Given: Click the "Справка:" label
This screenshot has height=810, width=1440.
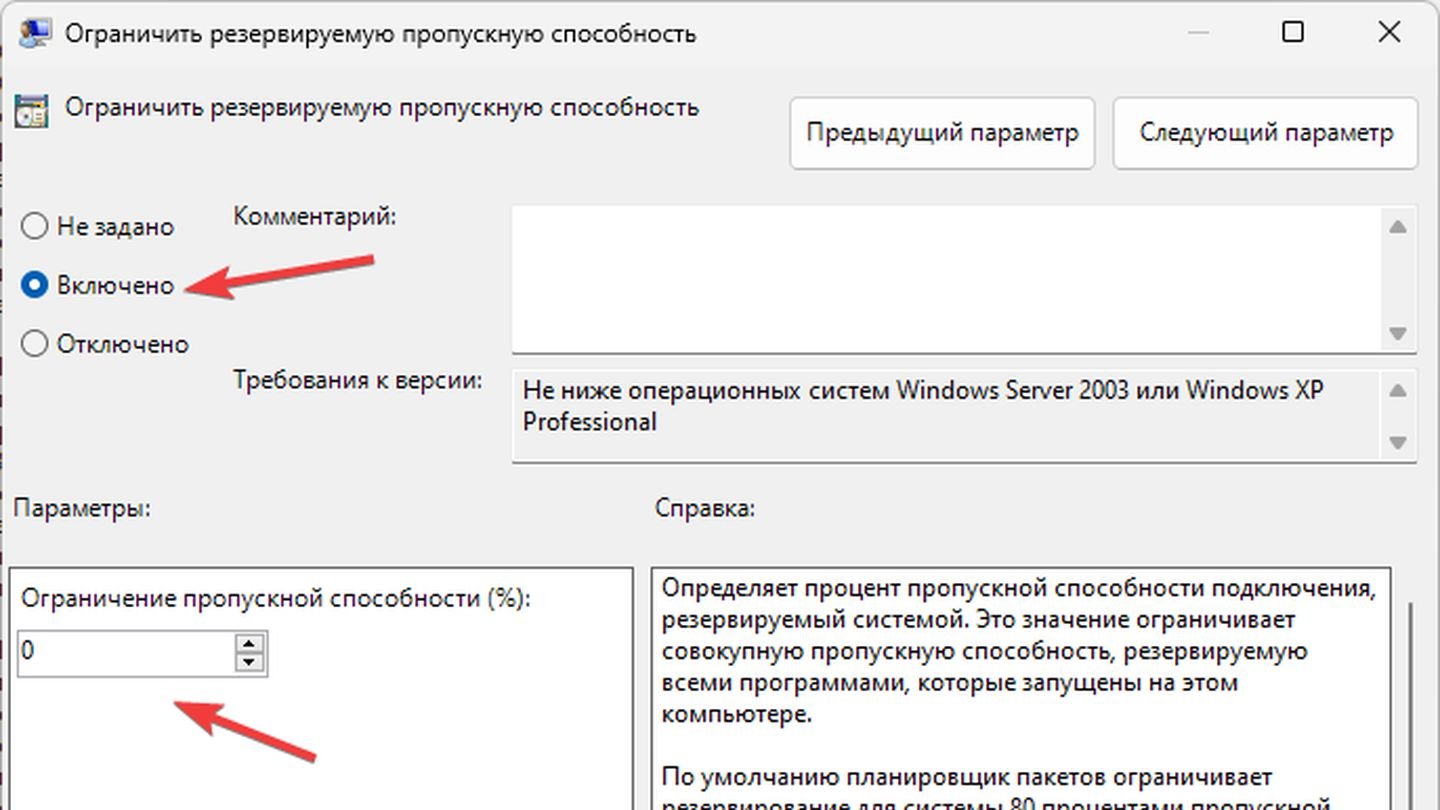Looking at the screenshot, I should click(705, 508).
